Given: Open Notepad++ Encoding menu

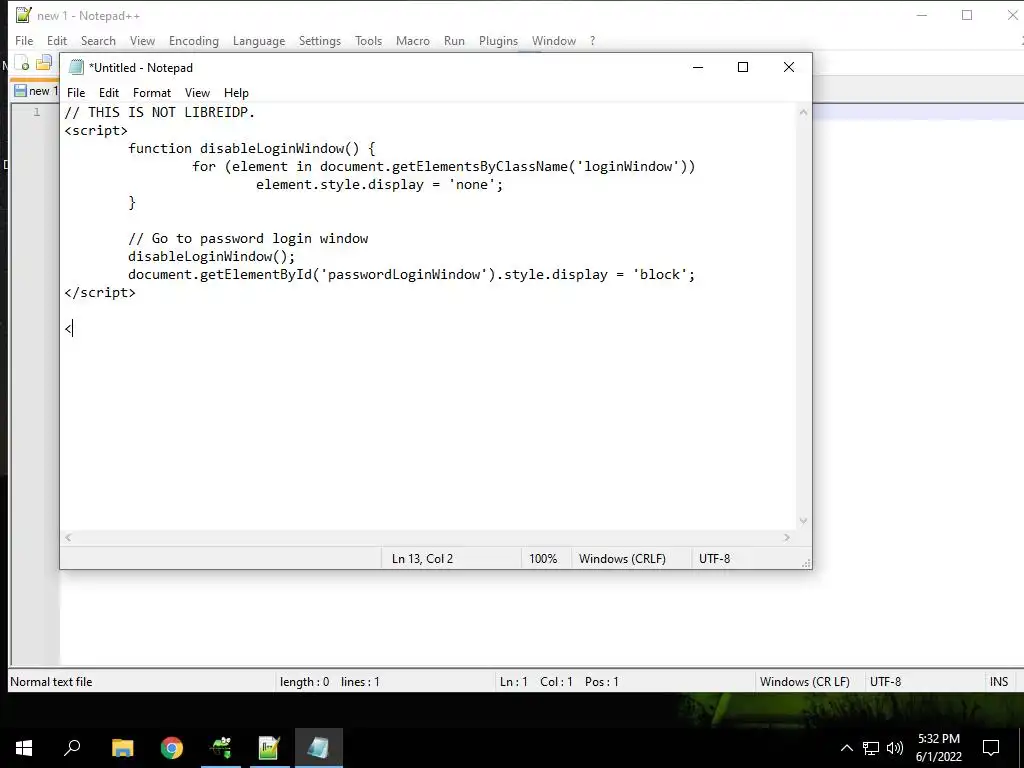Looking at the screenshot, I should 194,40.
